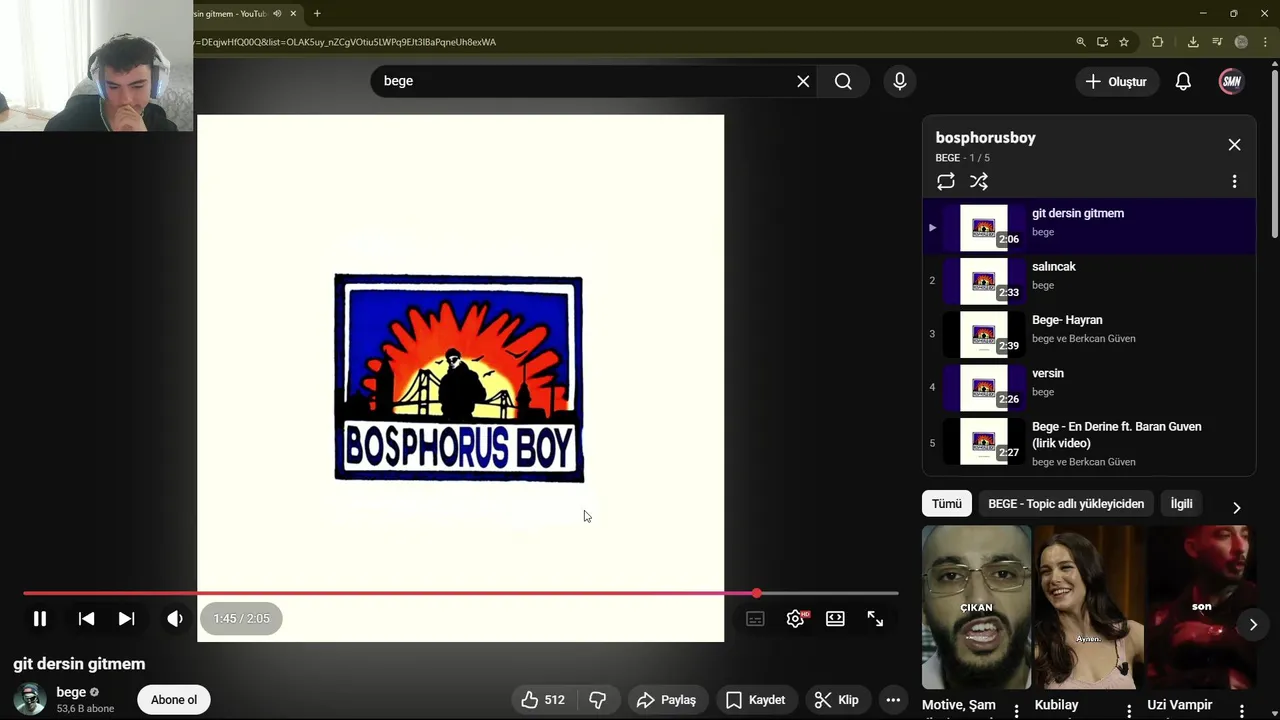This screenshot has width=1280, height=720.
Task: Click the Paylaş share button
Action: (667, 700)
